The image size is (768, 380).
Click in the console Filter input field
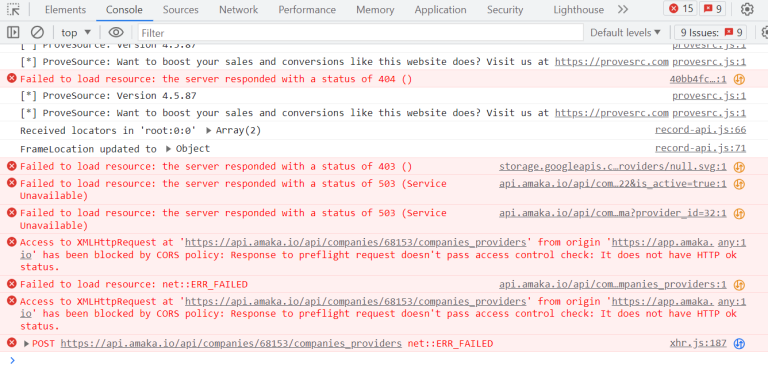coord(360,33)
